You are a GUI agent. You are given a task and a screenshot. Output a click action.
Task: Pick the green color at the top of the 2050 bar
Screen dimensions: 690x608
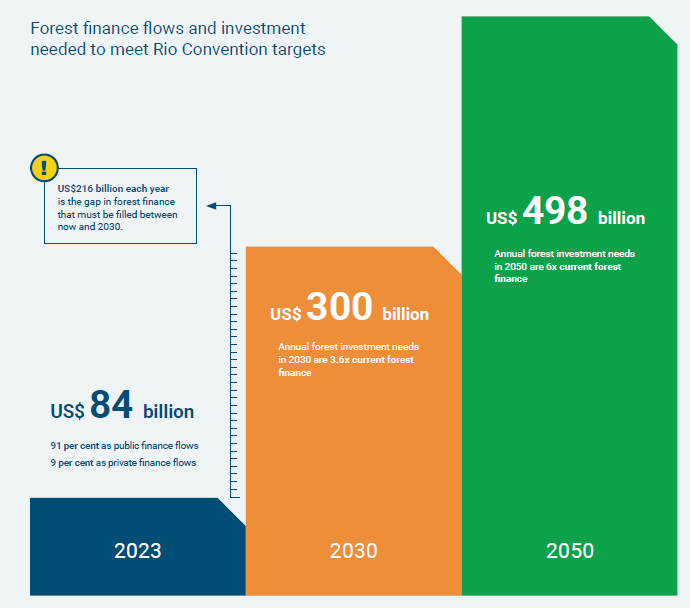560,60
